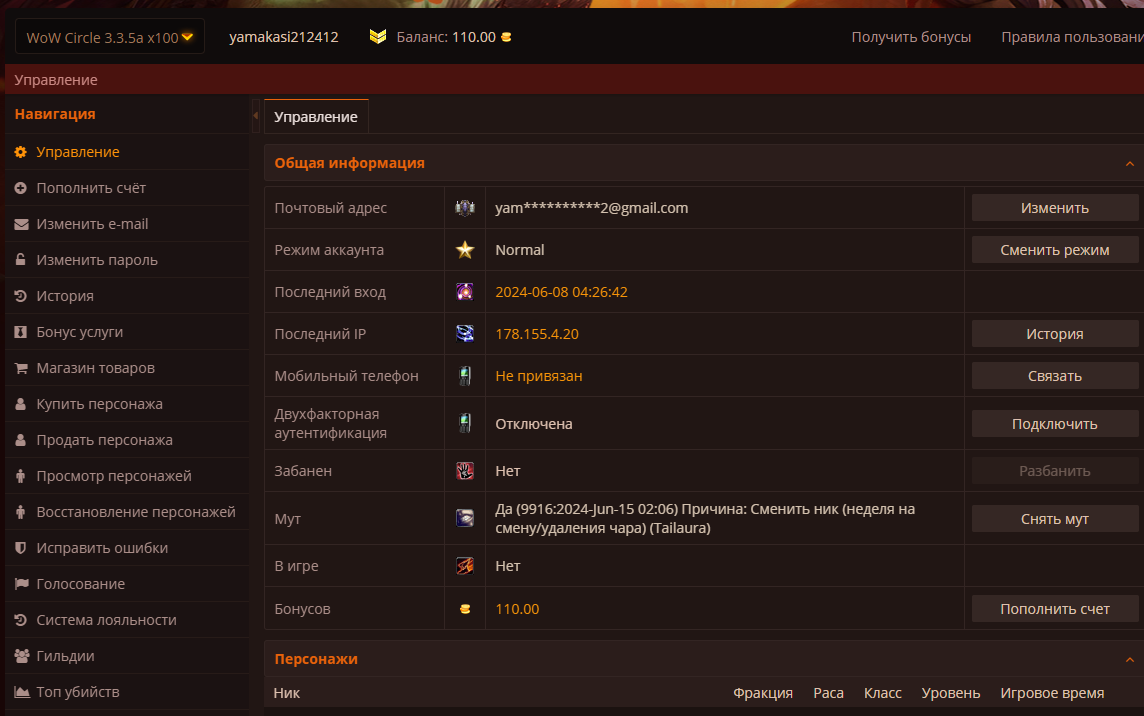Click the flag icon beside Голосование
The width and height of the screenshot is (1144, 716).
click(21, 584)
